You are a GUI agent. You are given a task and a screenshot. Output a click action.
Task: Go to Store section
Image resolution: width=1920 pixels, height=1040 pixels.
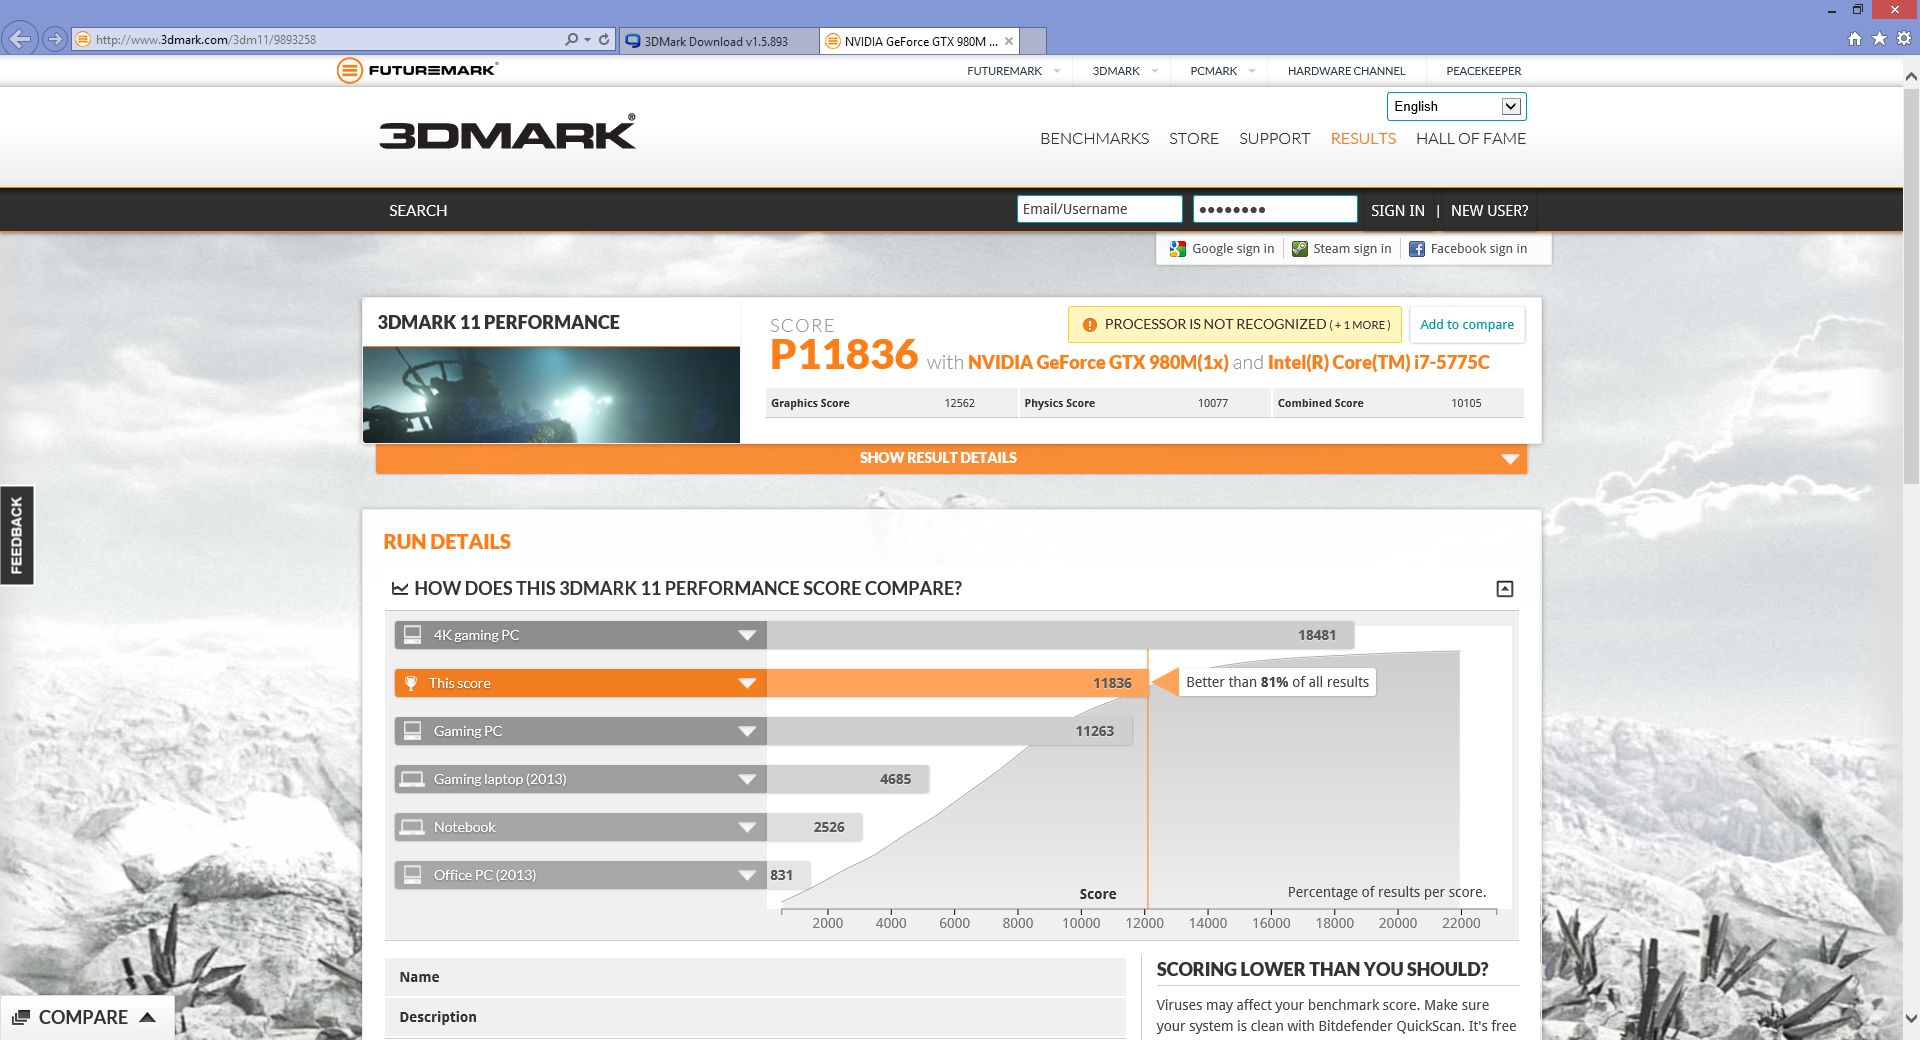point(1194,139)
